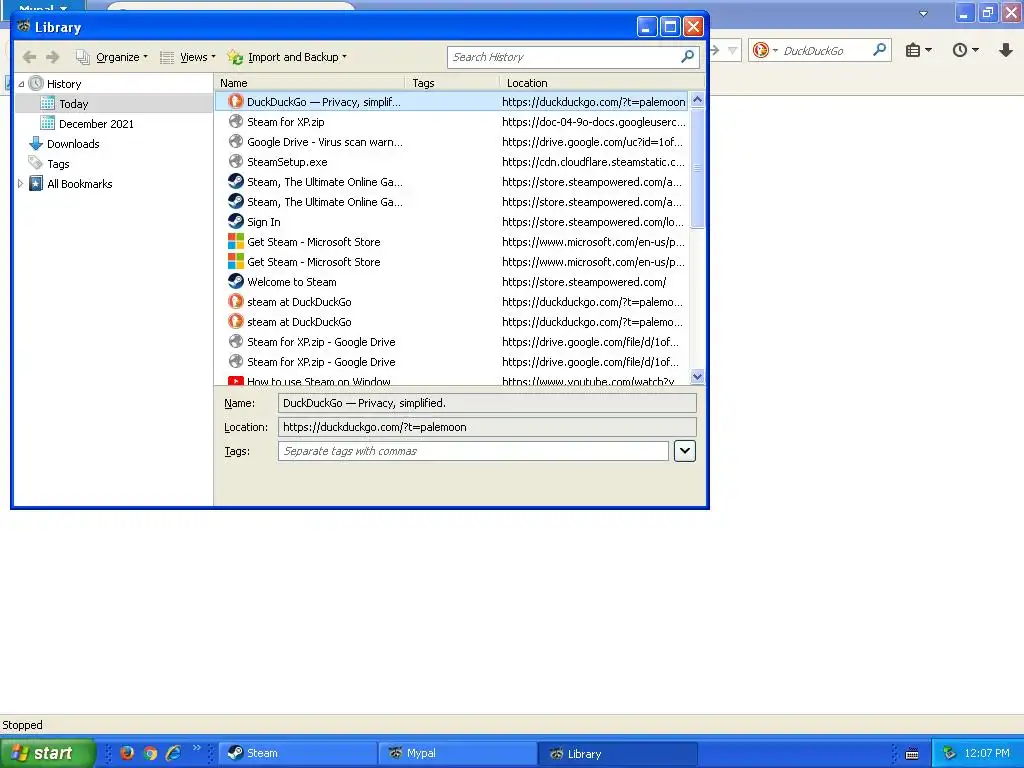Click the Tags input field

[473, 451]
